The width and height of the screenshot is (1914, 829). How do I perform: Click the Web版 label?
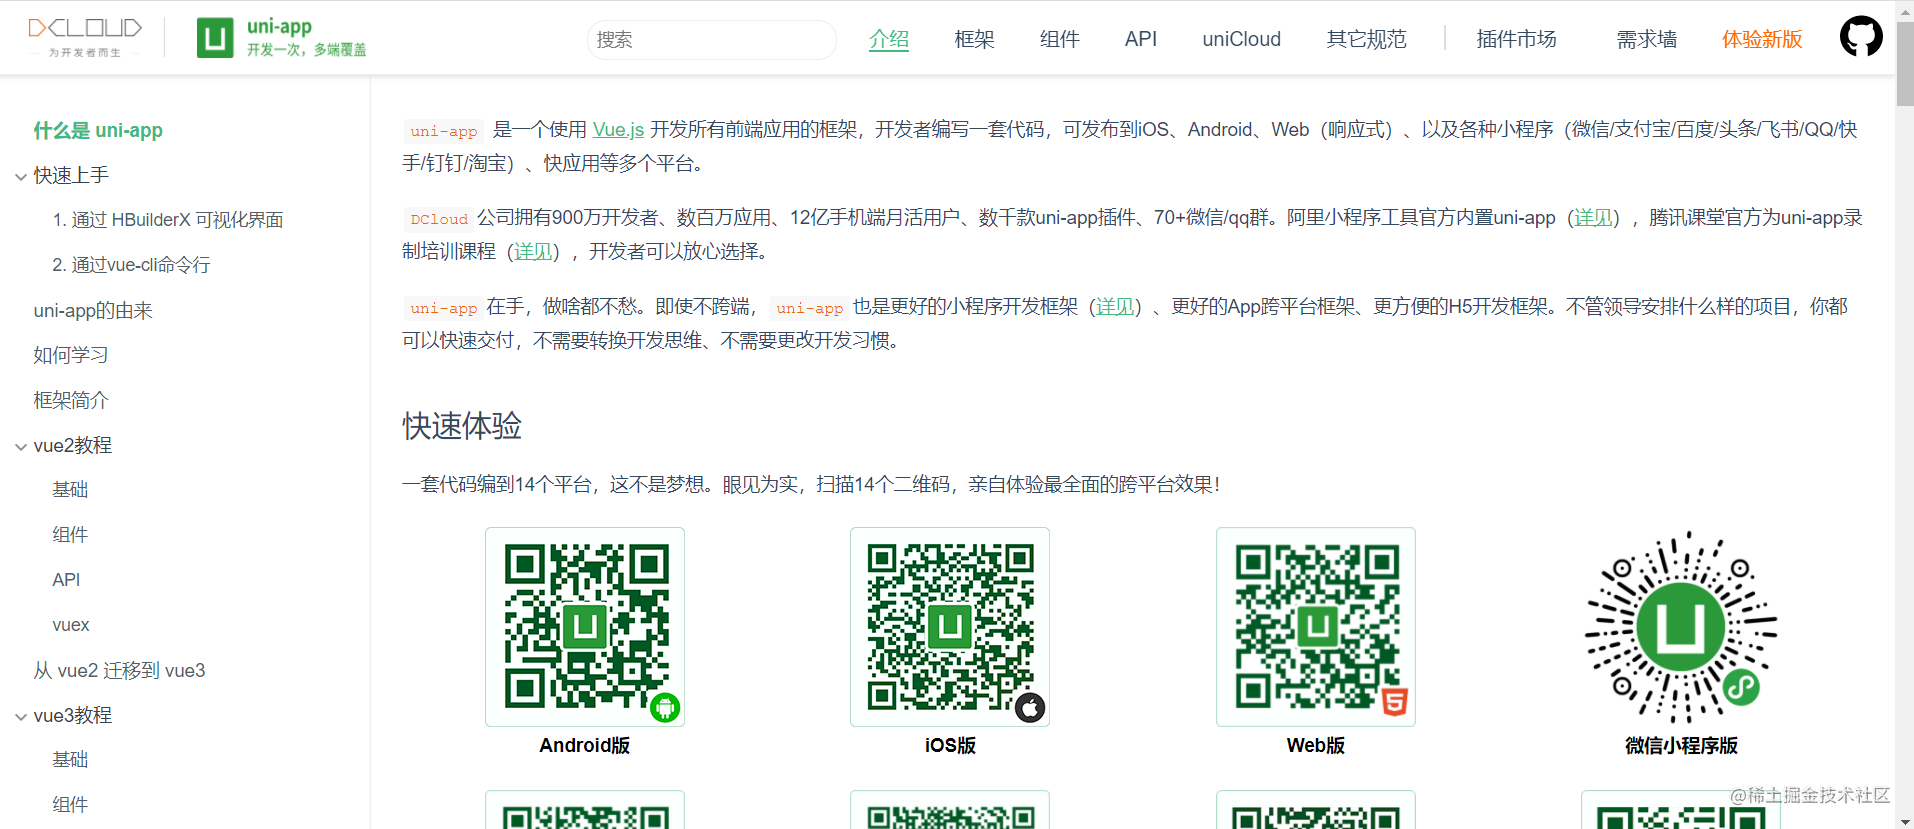(x=1316, y=745)
